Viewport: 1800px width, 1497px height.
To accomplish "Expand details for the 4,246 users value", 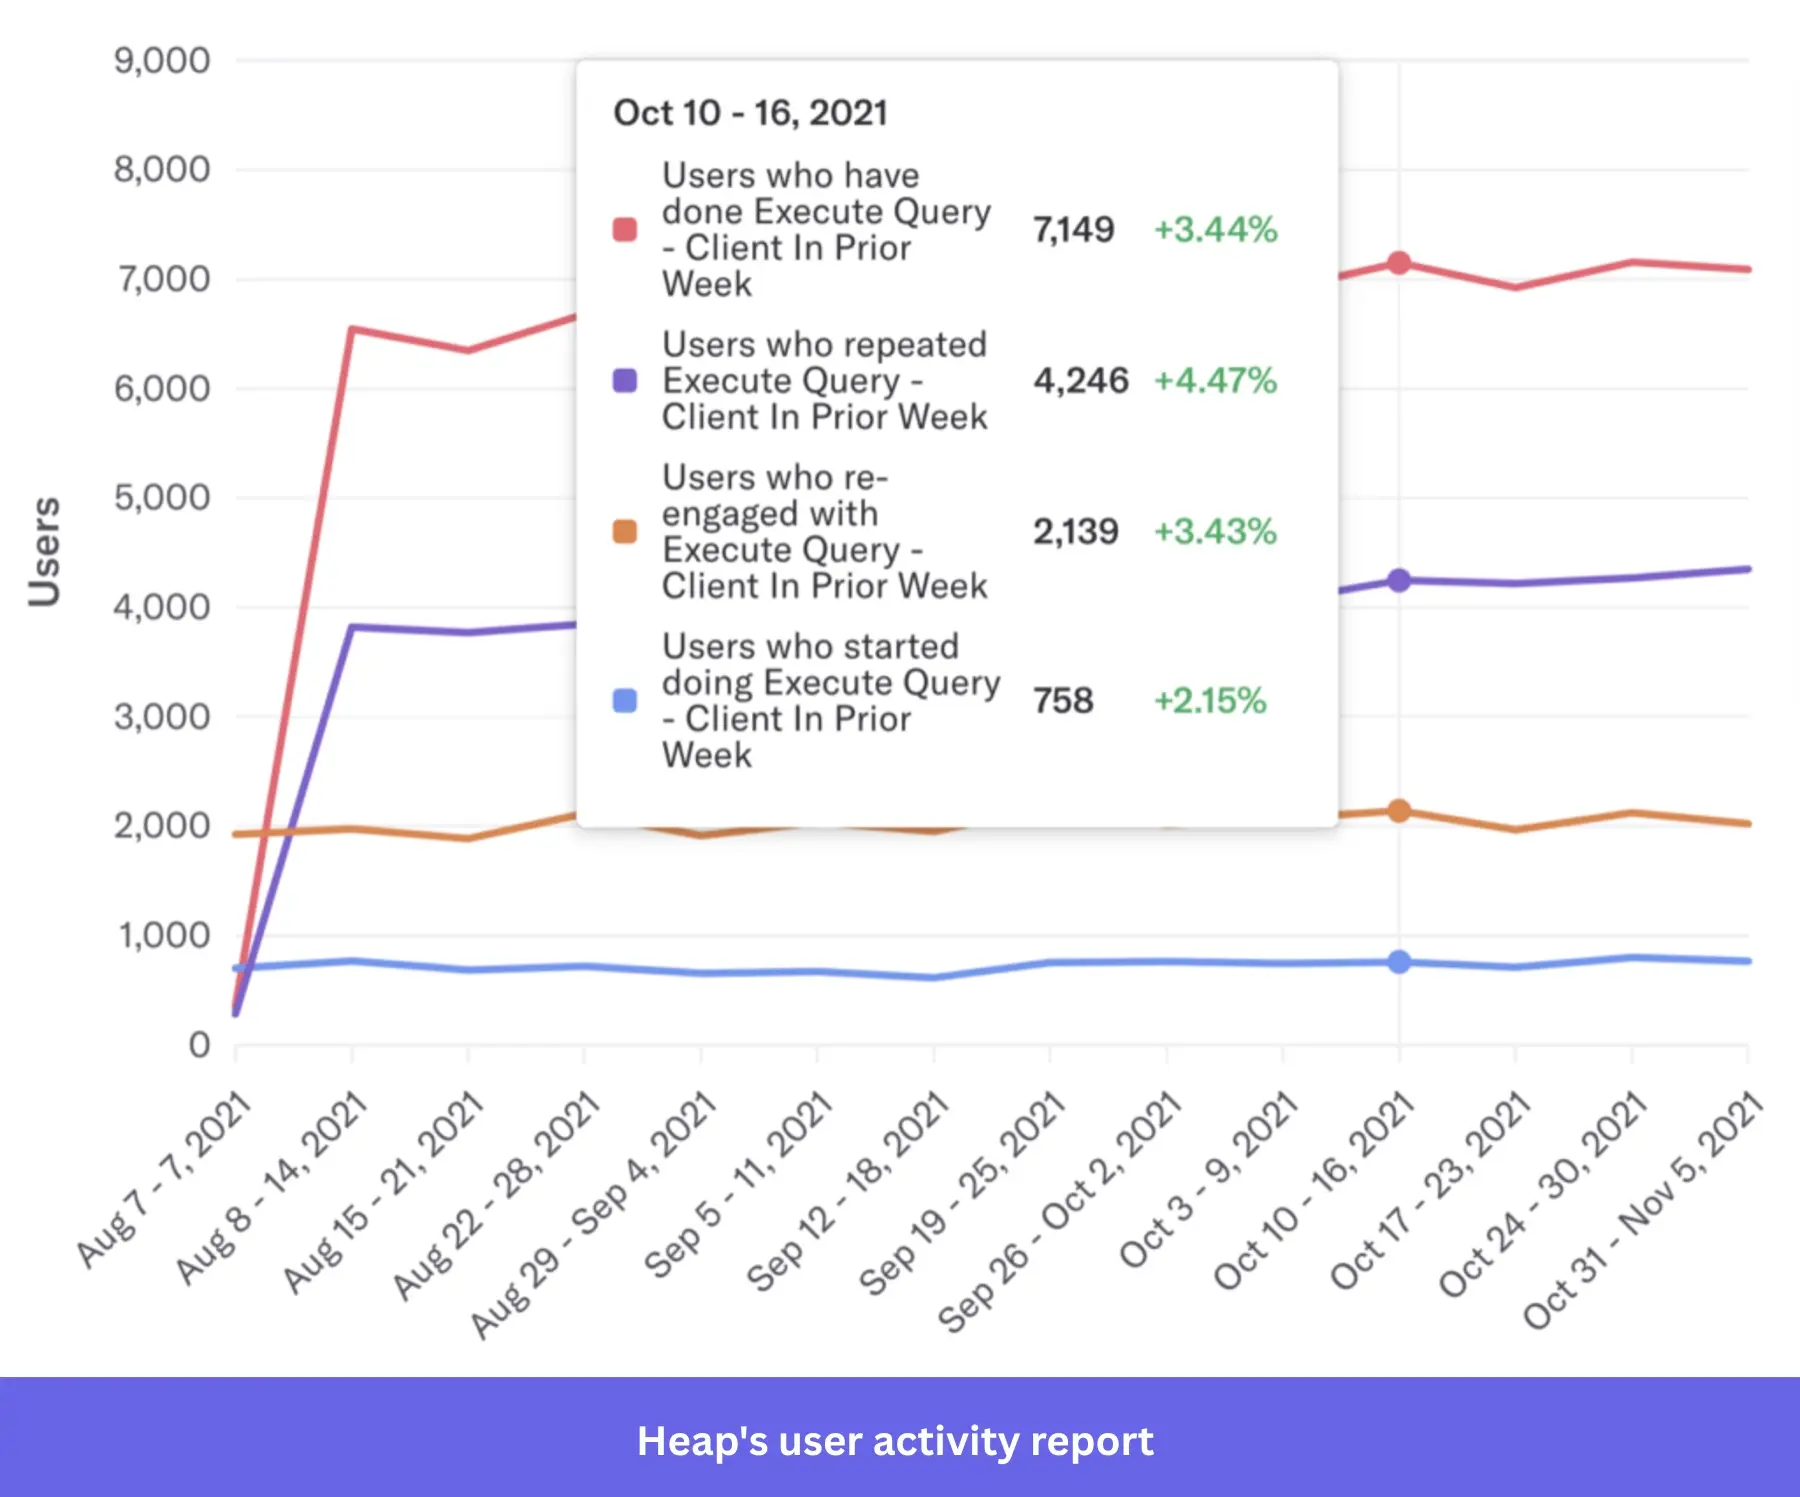I will coord(1082,381).
